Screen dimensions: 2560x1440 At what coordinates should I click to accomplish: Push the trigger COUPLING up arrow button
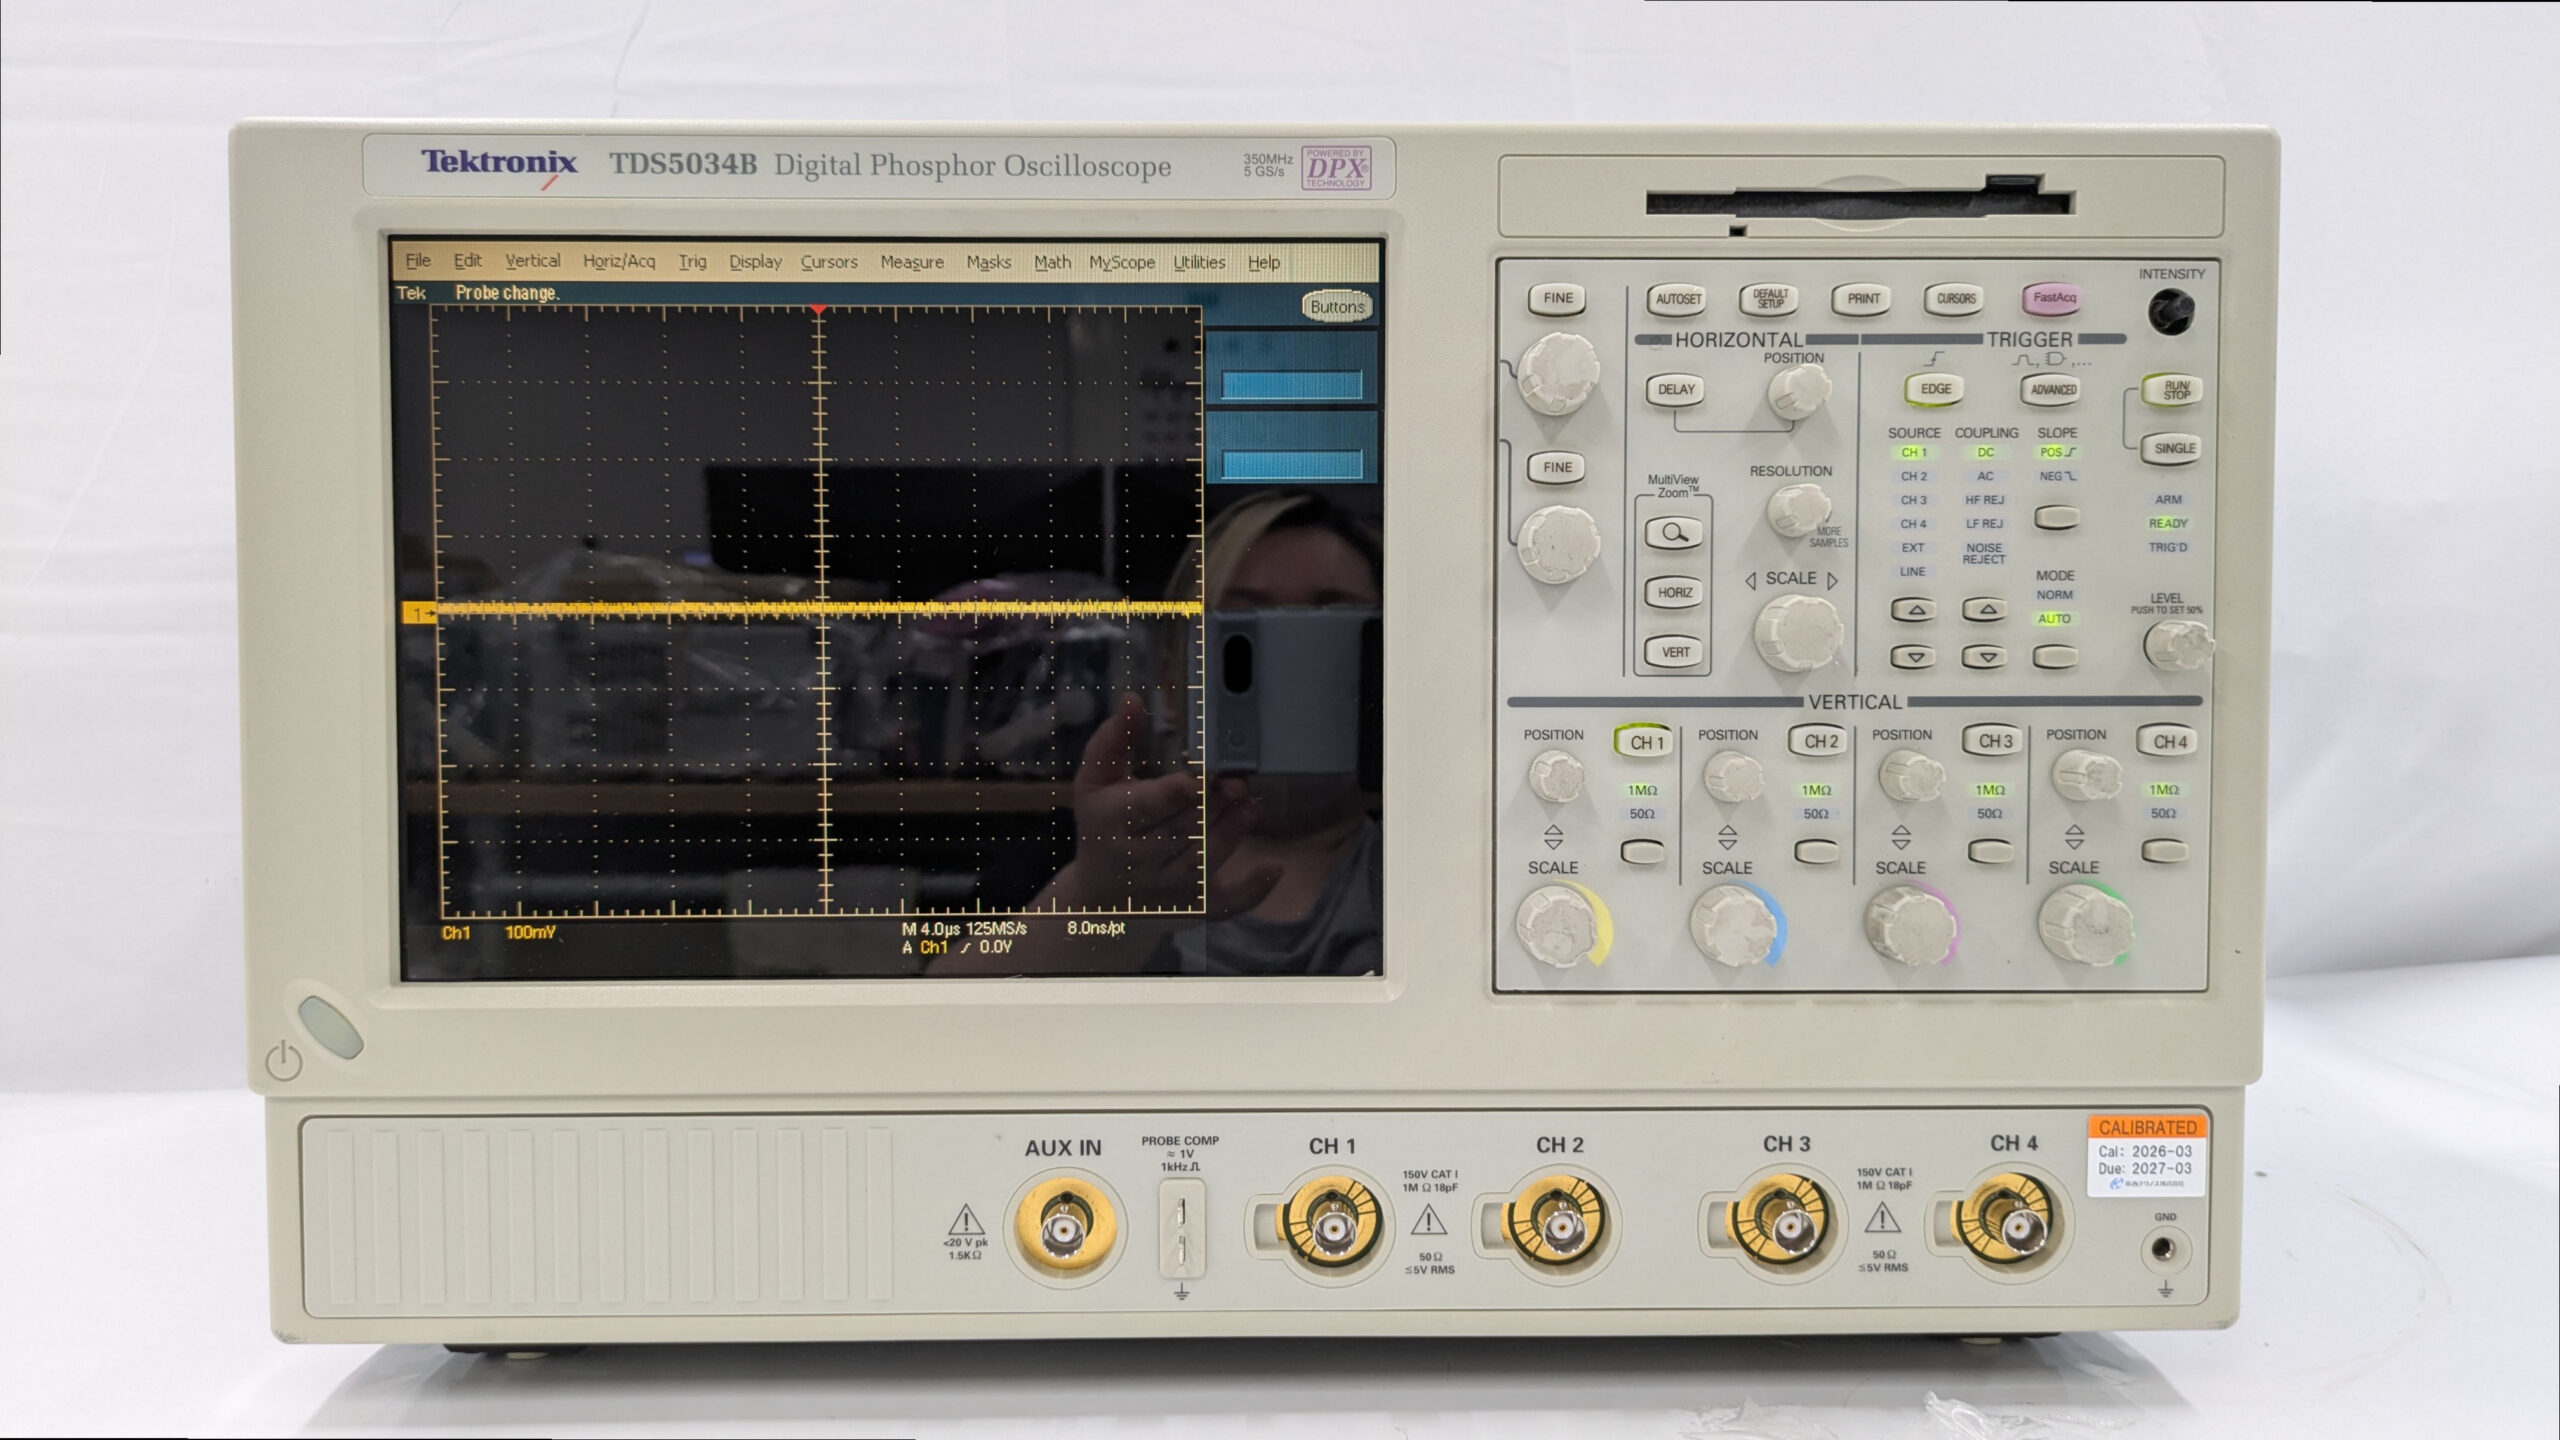pyautogui.click(x=1986, y=609)
